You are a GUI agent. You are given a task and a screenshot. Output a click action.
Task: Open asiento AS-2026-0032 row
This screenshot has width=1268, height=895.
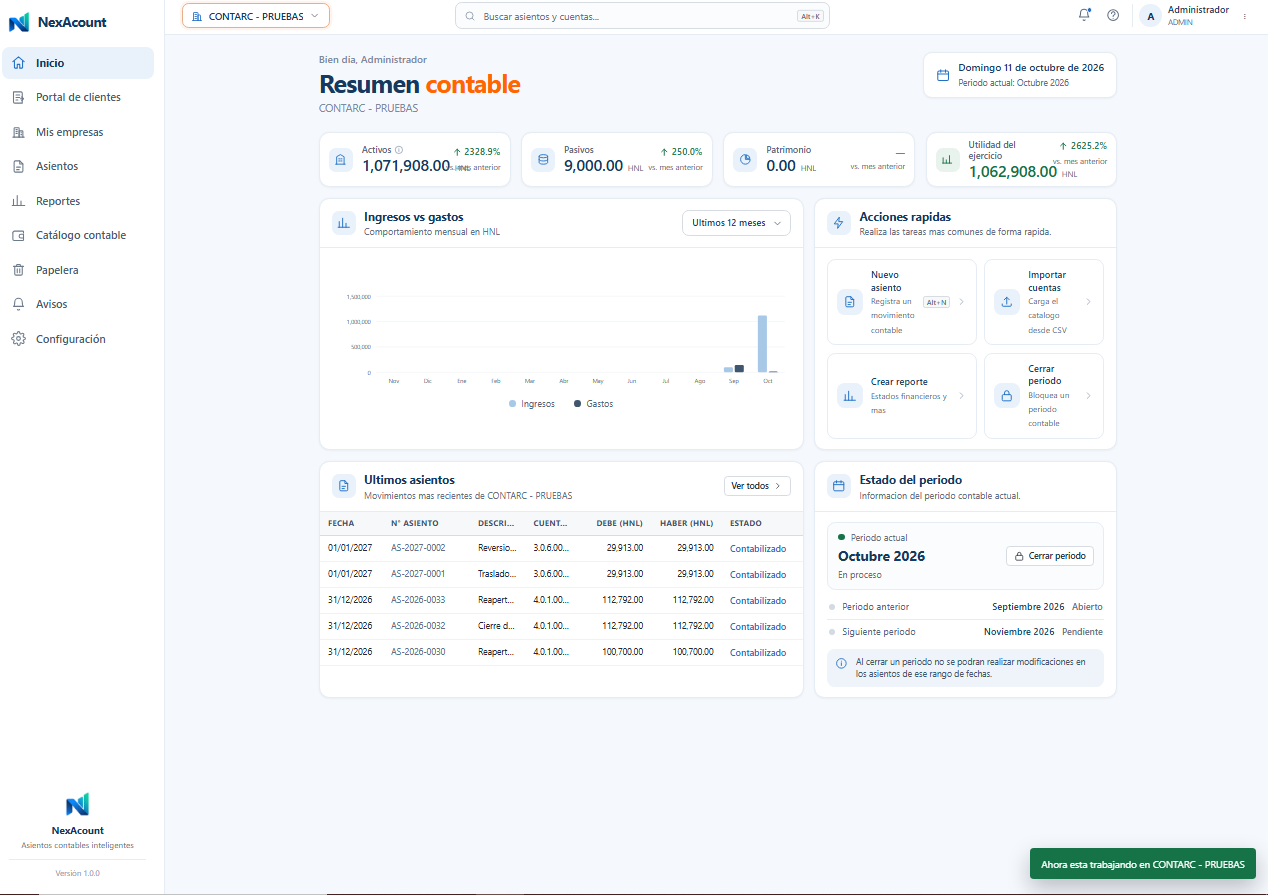click(x=561, y=626)
